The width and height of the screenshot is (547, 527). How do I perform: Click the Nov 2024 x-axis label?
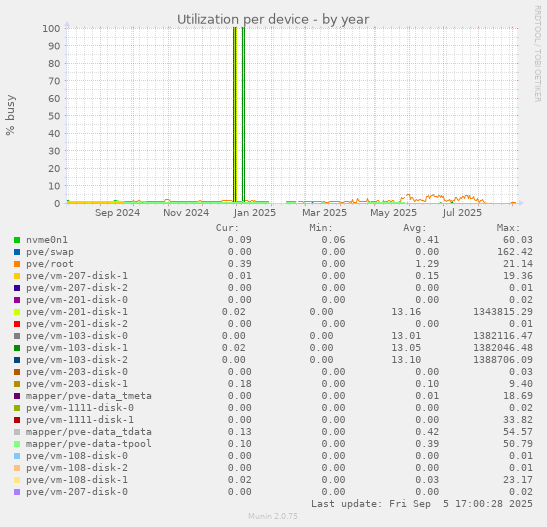point(186,213)
